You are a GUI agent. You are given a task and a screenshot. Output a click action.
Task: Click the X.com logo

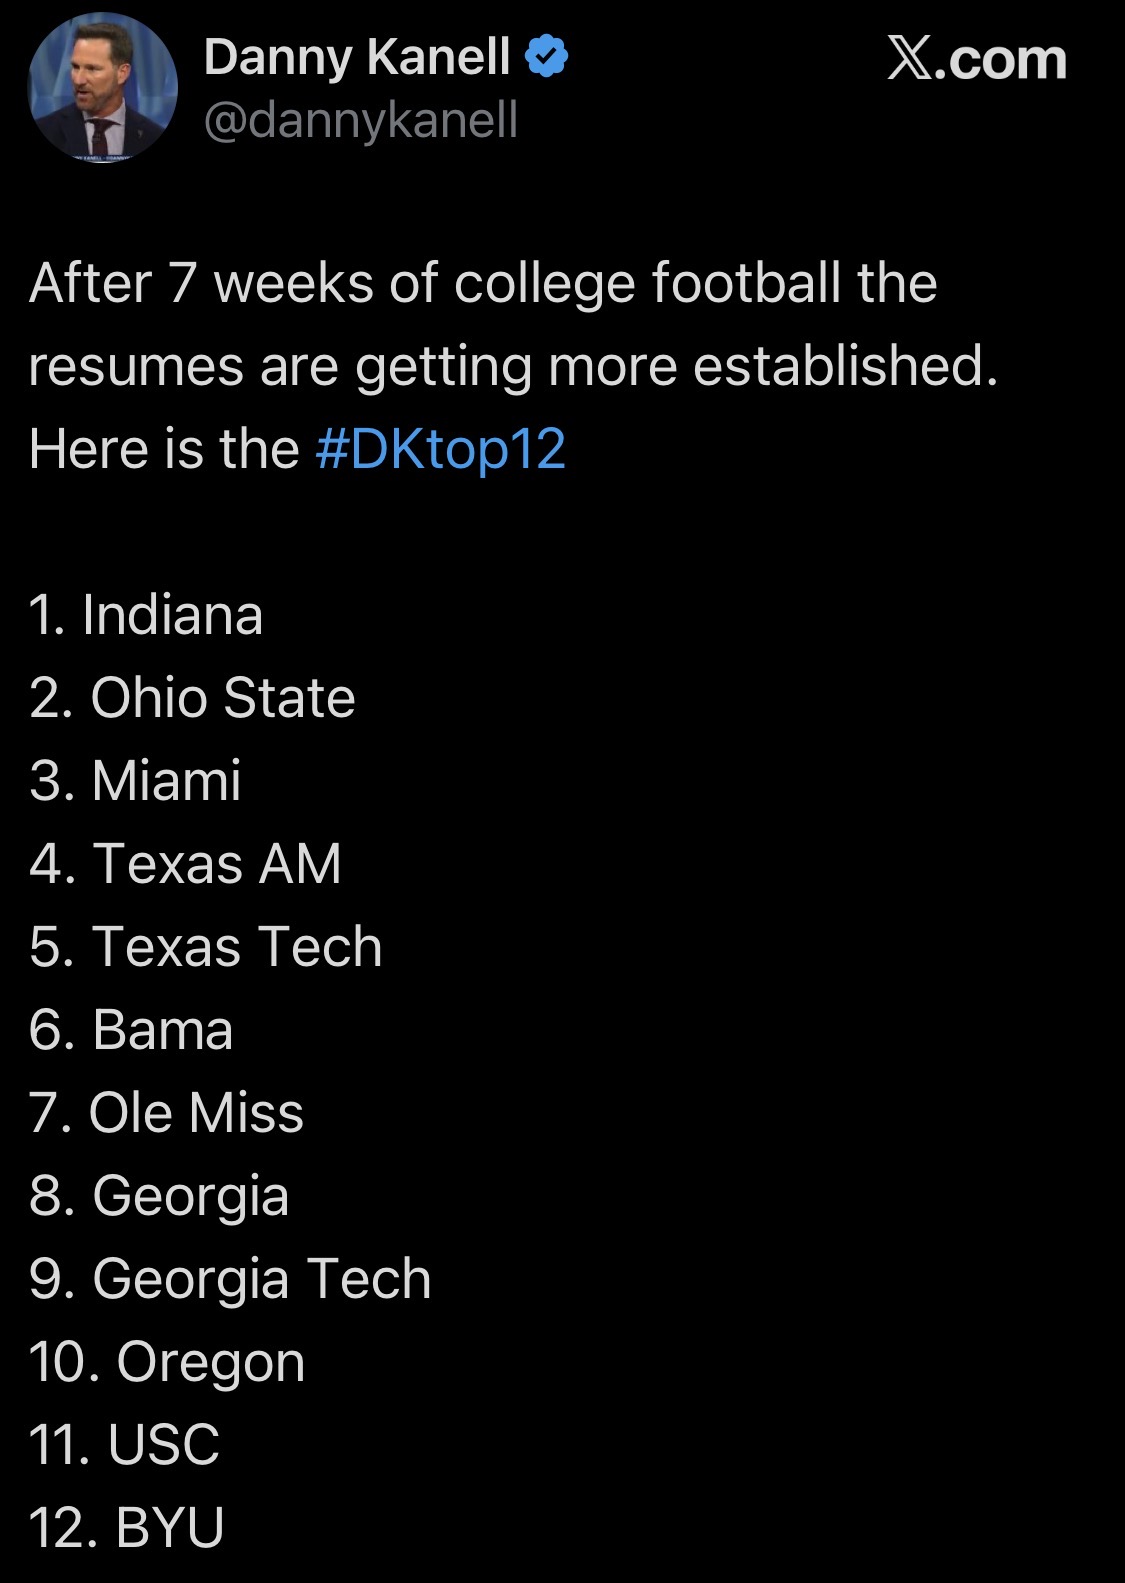click(976, 59)
